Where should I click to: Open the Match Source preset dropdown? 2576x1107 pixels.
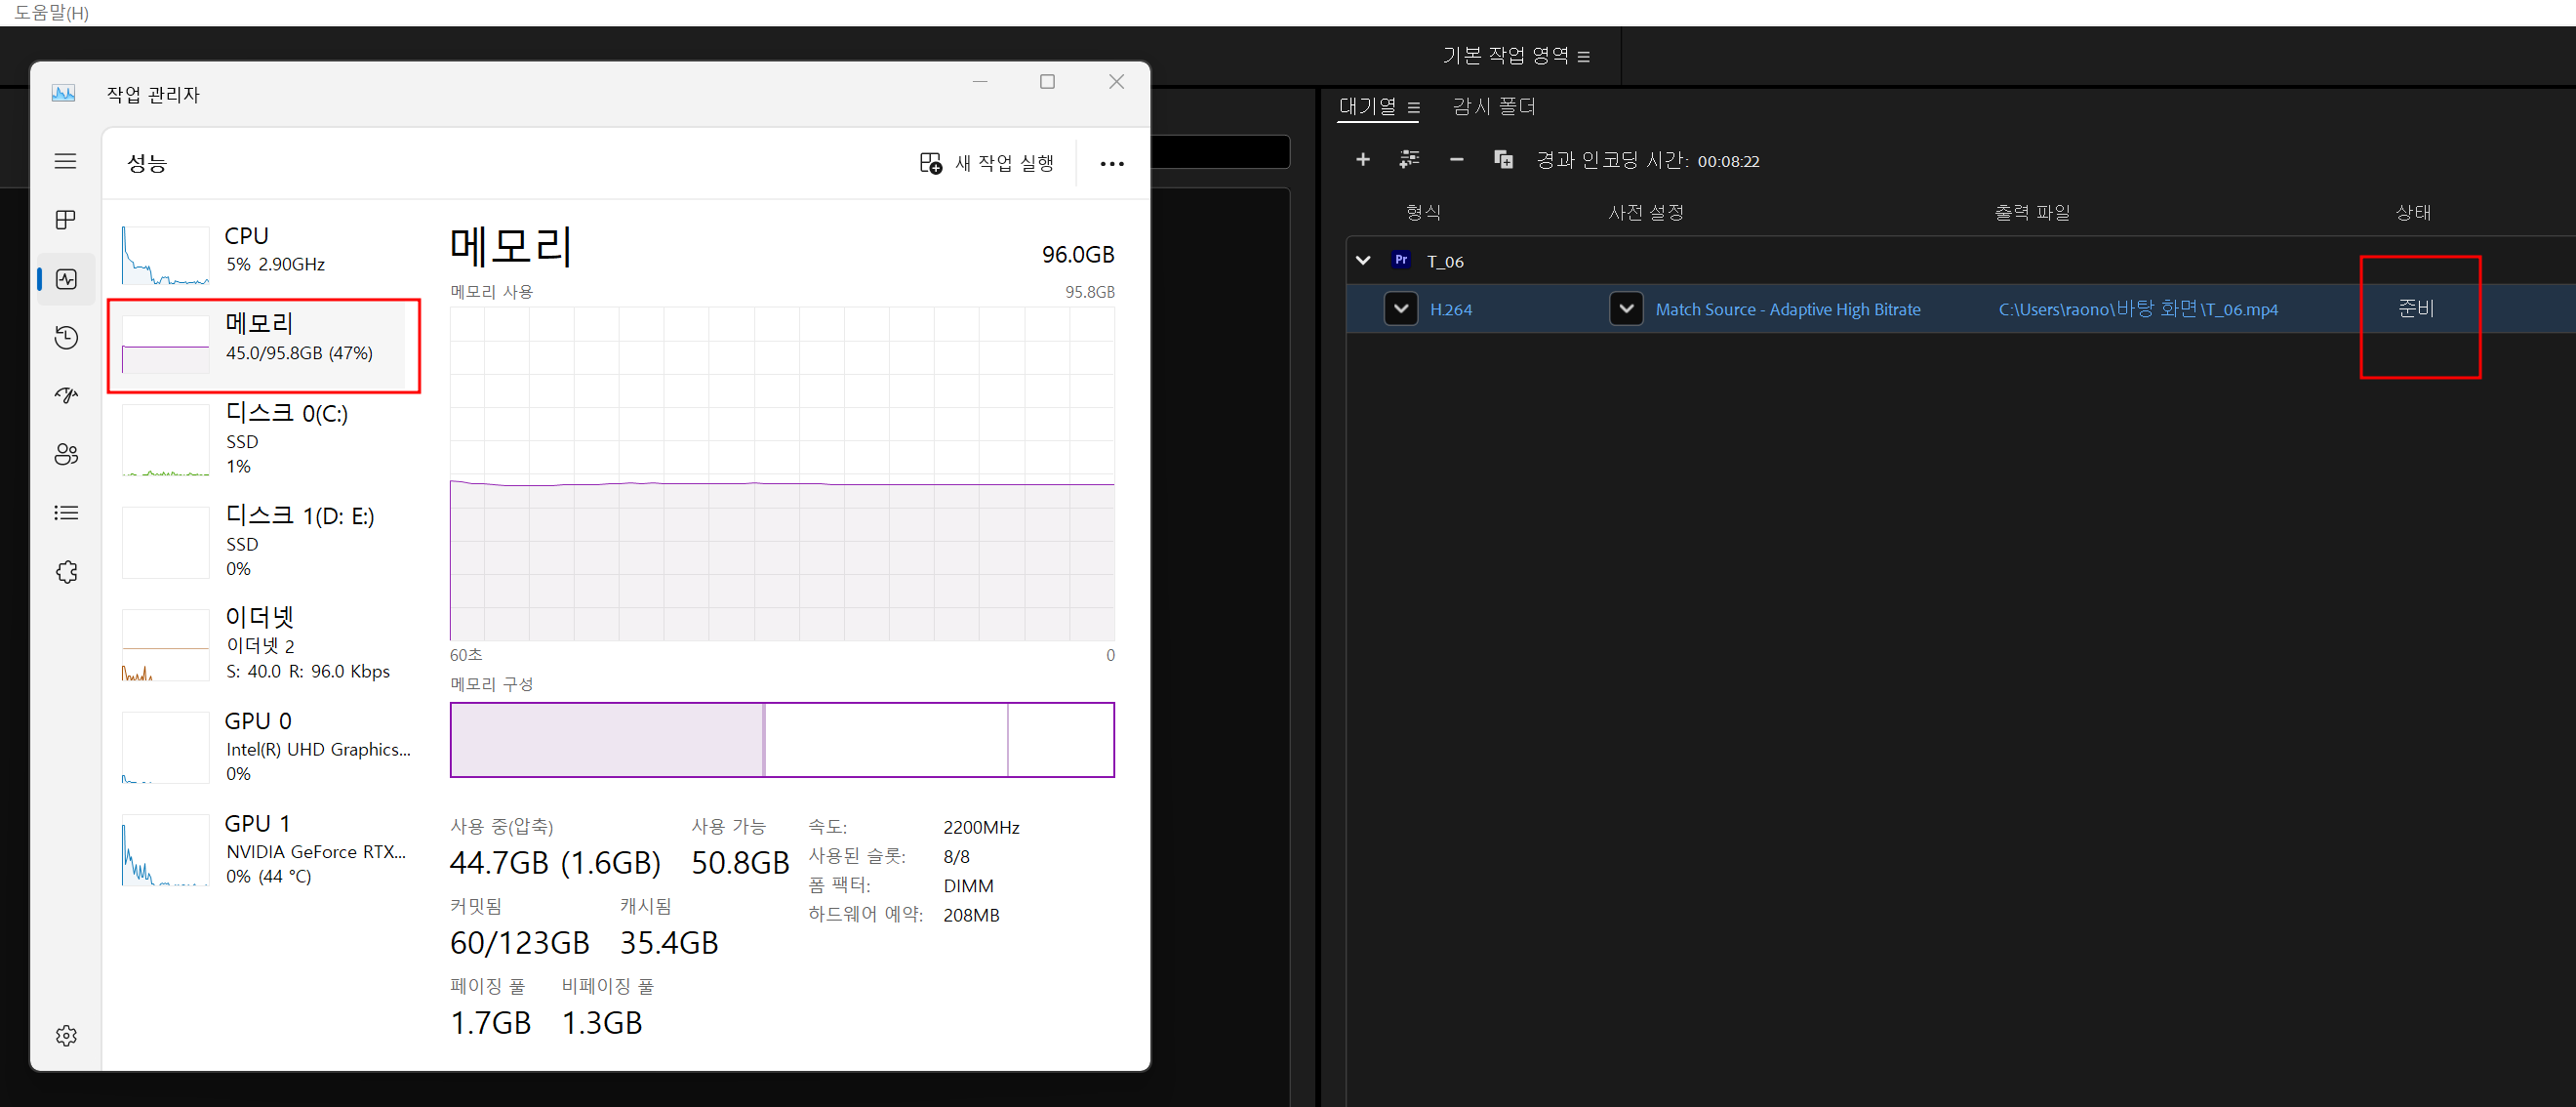point(1626,309)
